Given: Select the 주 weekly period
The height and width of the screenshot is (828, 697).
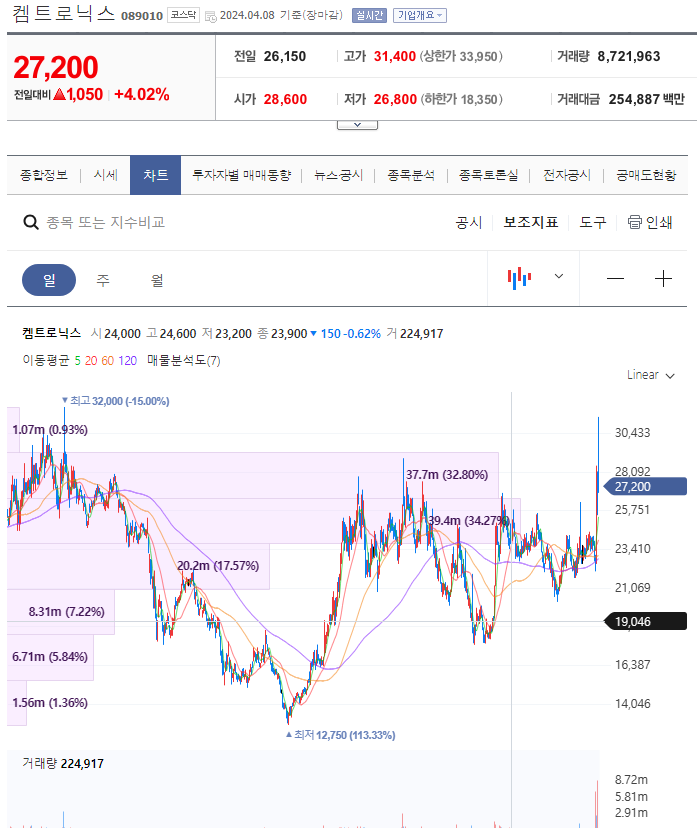Looking at the screenshot, I should coord(103,280).
